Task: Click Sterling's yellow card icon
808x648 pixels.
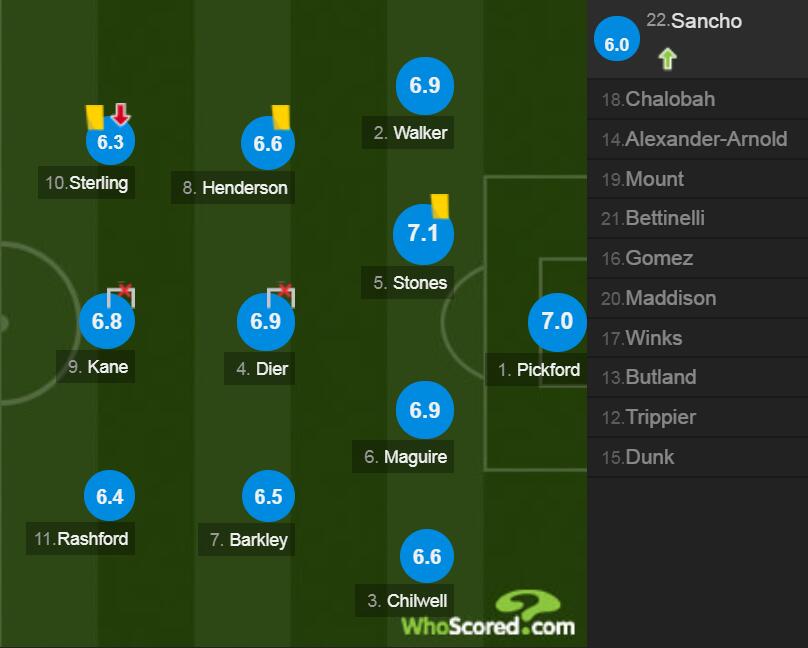Action: tap(96, 116)
